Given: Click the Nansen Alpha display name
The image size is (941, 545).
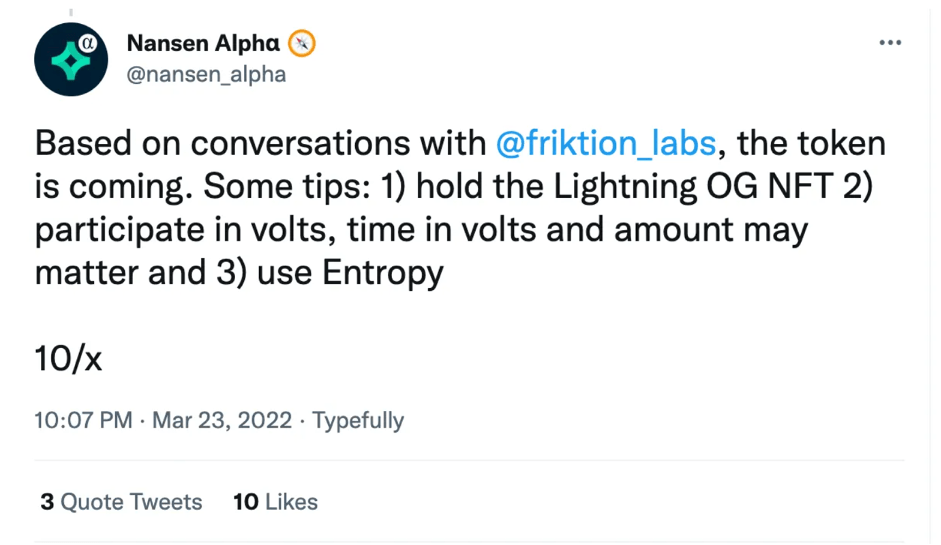Looking at the screenshot, I should [204, 44].
